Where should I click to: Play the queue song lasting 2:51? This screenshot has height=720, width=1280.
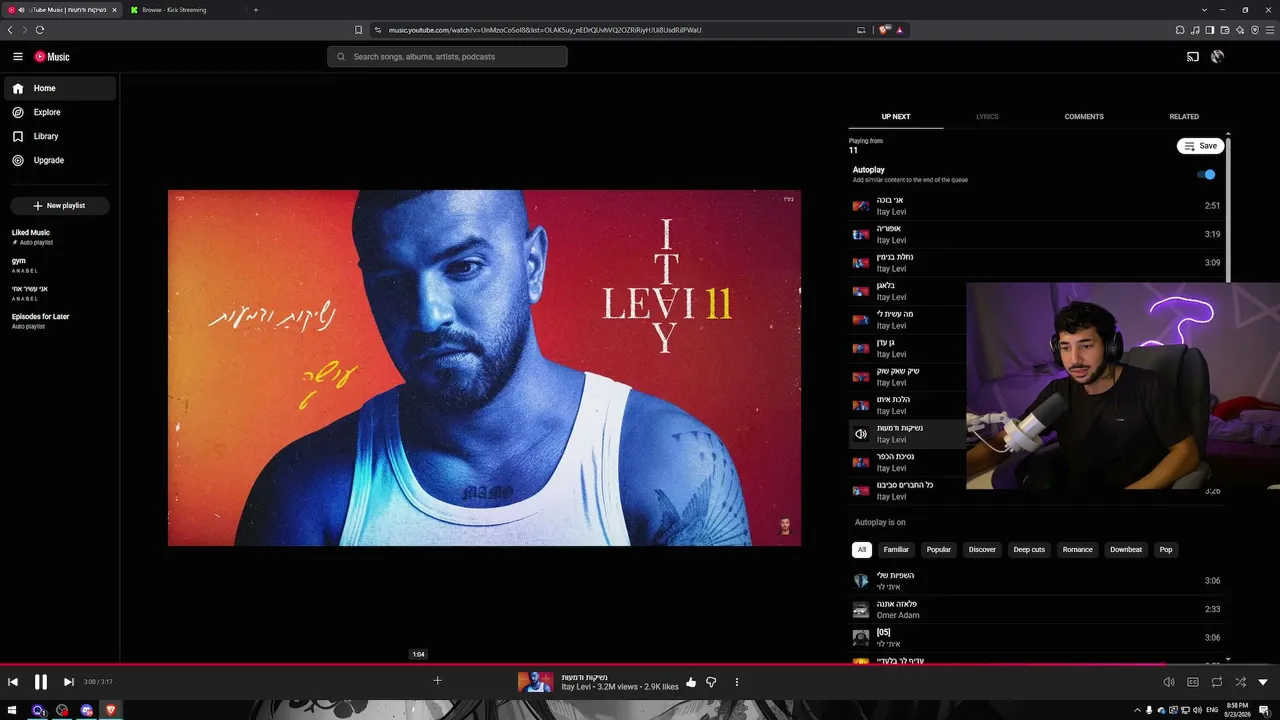click(x=1036, y=205)
